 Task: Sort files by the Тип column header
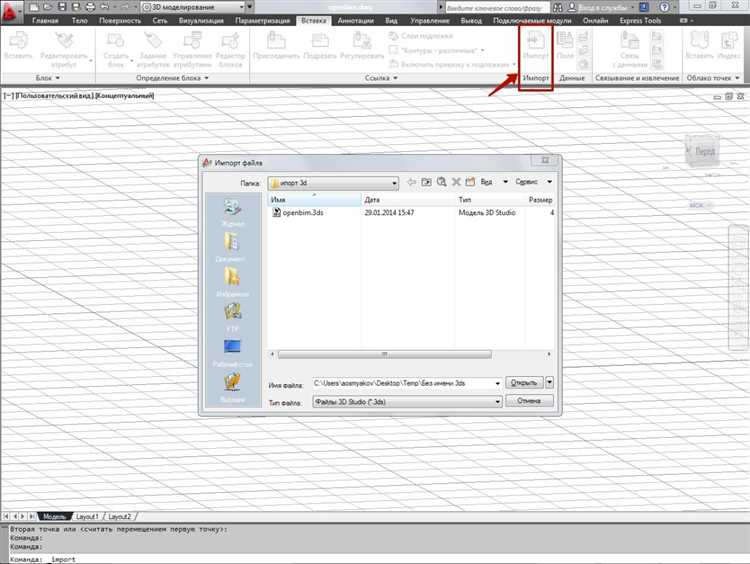pos(490,199)
